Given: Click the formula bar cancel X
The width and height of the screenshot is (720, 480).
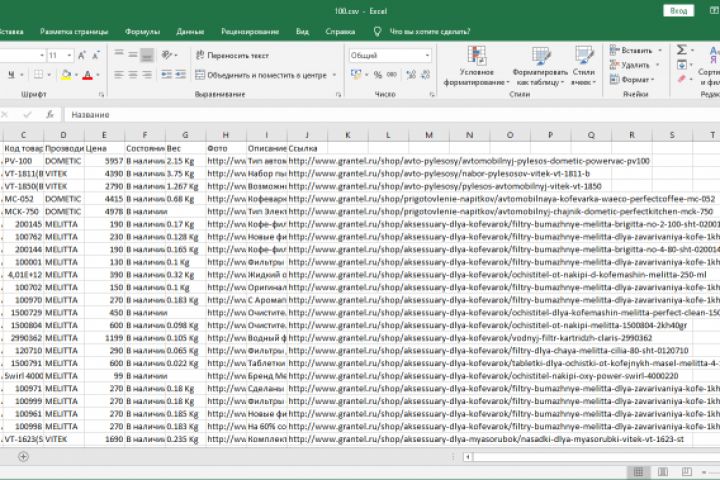Looking at the screenshot, I should click(x=5, y=114).
